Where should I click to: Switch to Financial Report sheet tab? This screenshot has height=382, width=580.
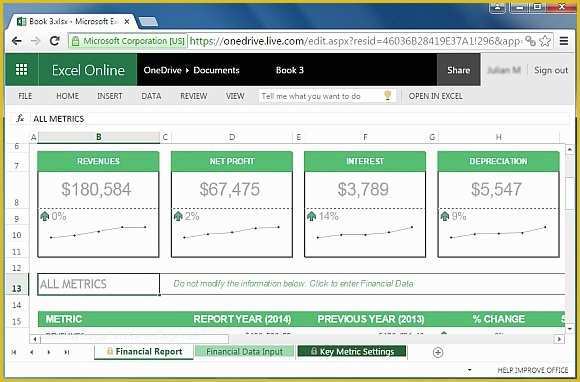pos(144,352)
